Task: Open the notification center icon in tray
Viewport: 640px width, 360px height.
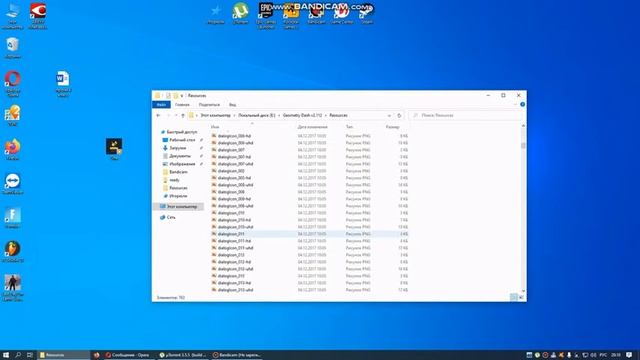Action: 629,355
